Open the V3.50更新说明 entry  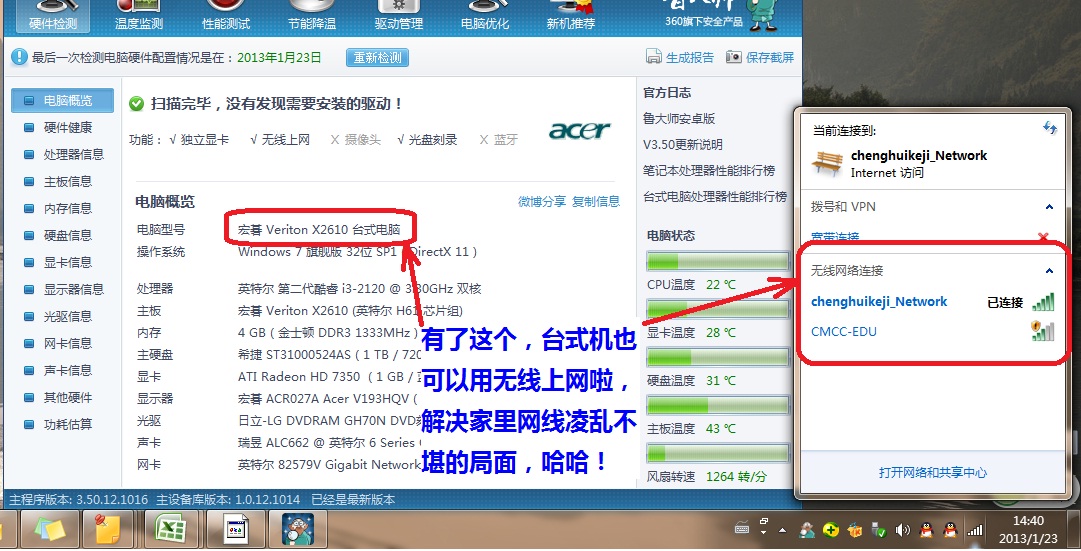tap(683, 145)
